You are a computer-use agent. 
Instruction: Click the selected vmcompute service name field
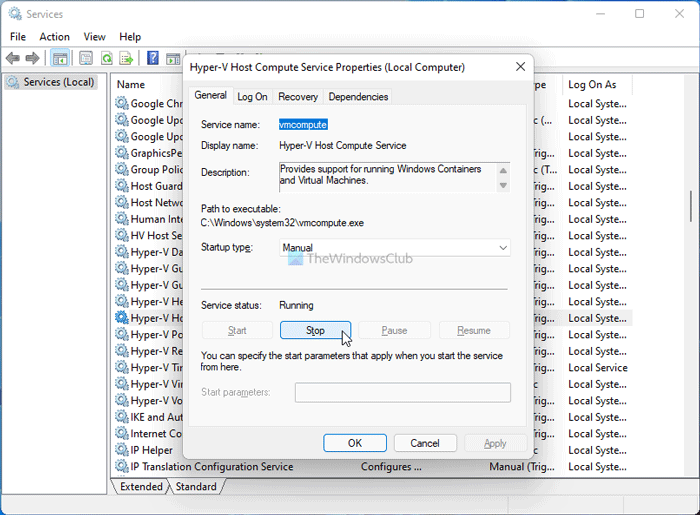(303, 125)
